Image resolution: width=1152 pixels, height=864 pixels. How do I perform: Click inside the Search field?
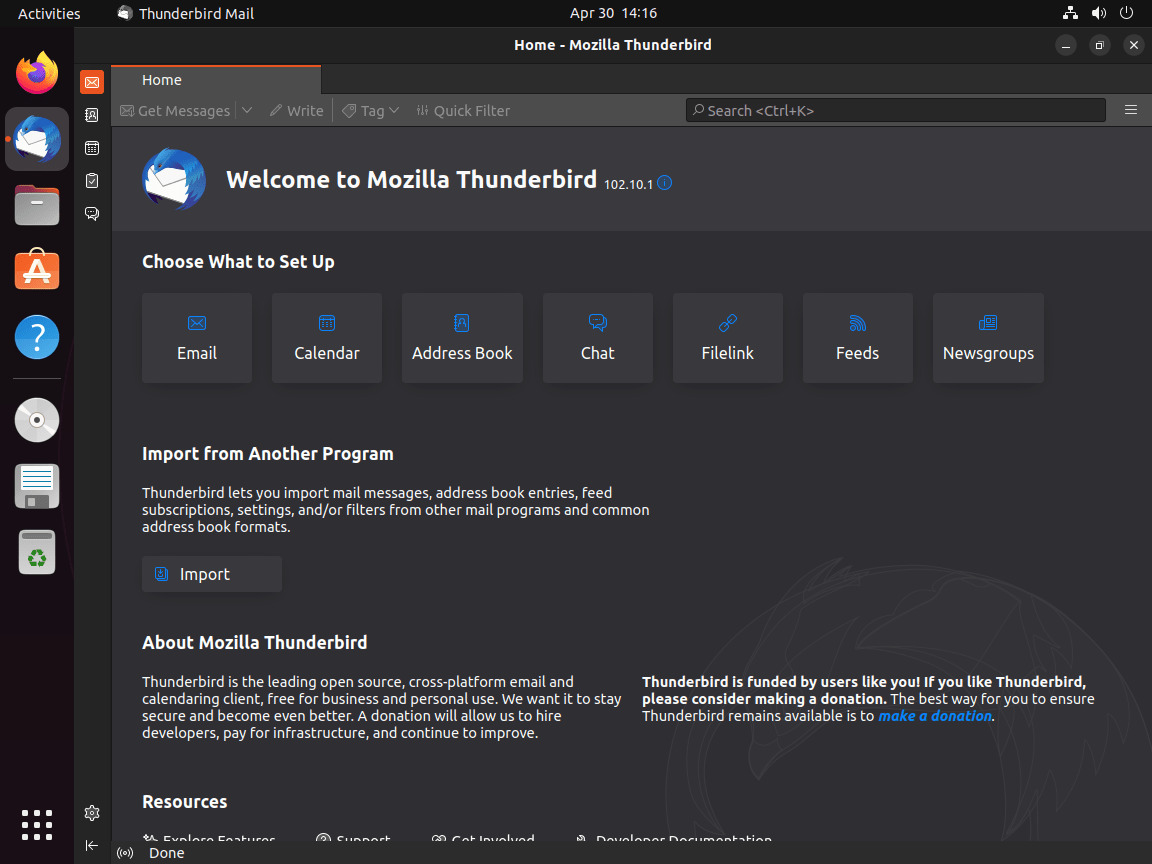895,110
